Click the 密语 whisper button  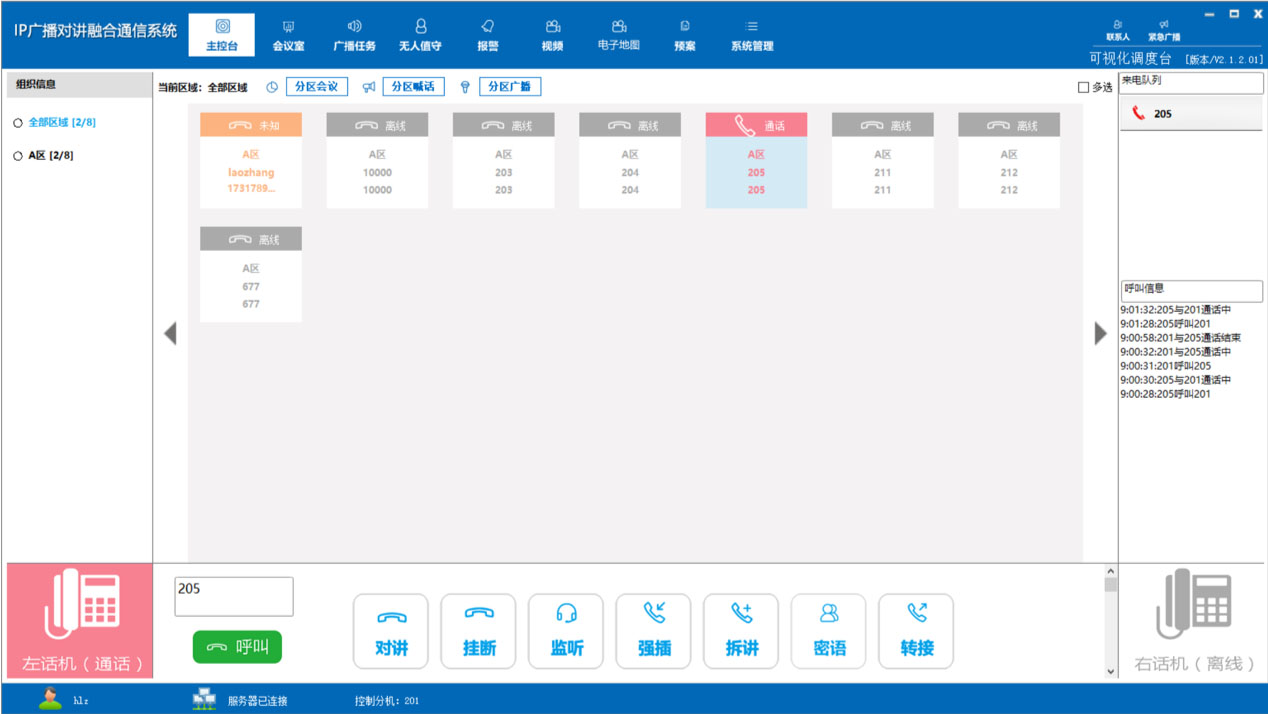click(829, 631)
